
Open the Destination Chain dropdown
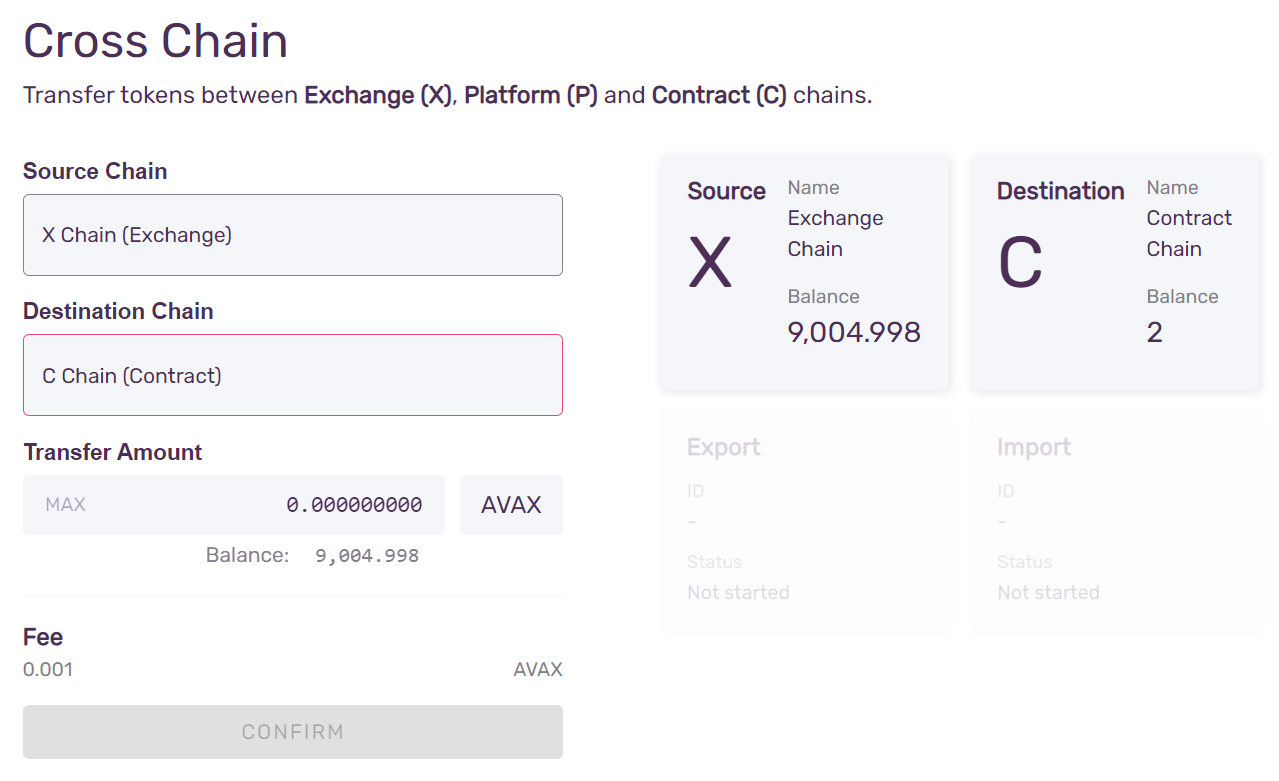tap(293, 375)
